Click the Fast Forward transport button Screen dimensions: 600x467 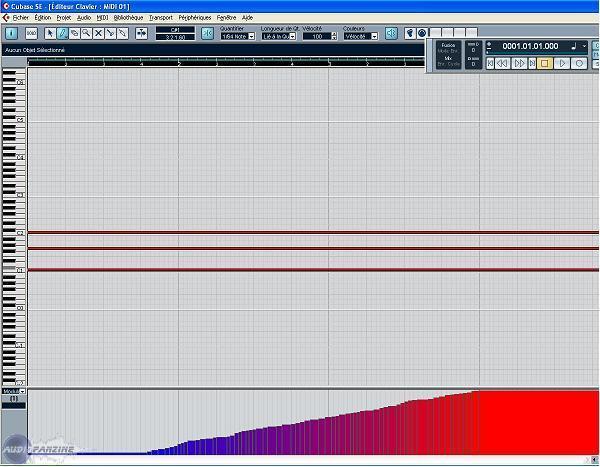pyautogui.click(x=519, y=64)
